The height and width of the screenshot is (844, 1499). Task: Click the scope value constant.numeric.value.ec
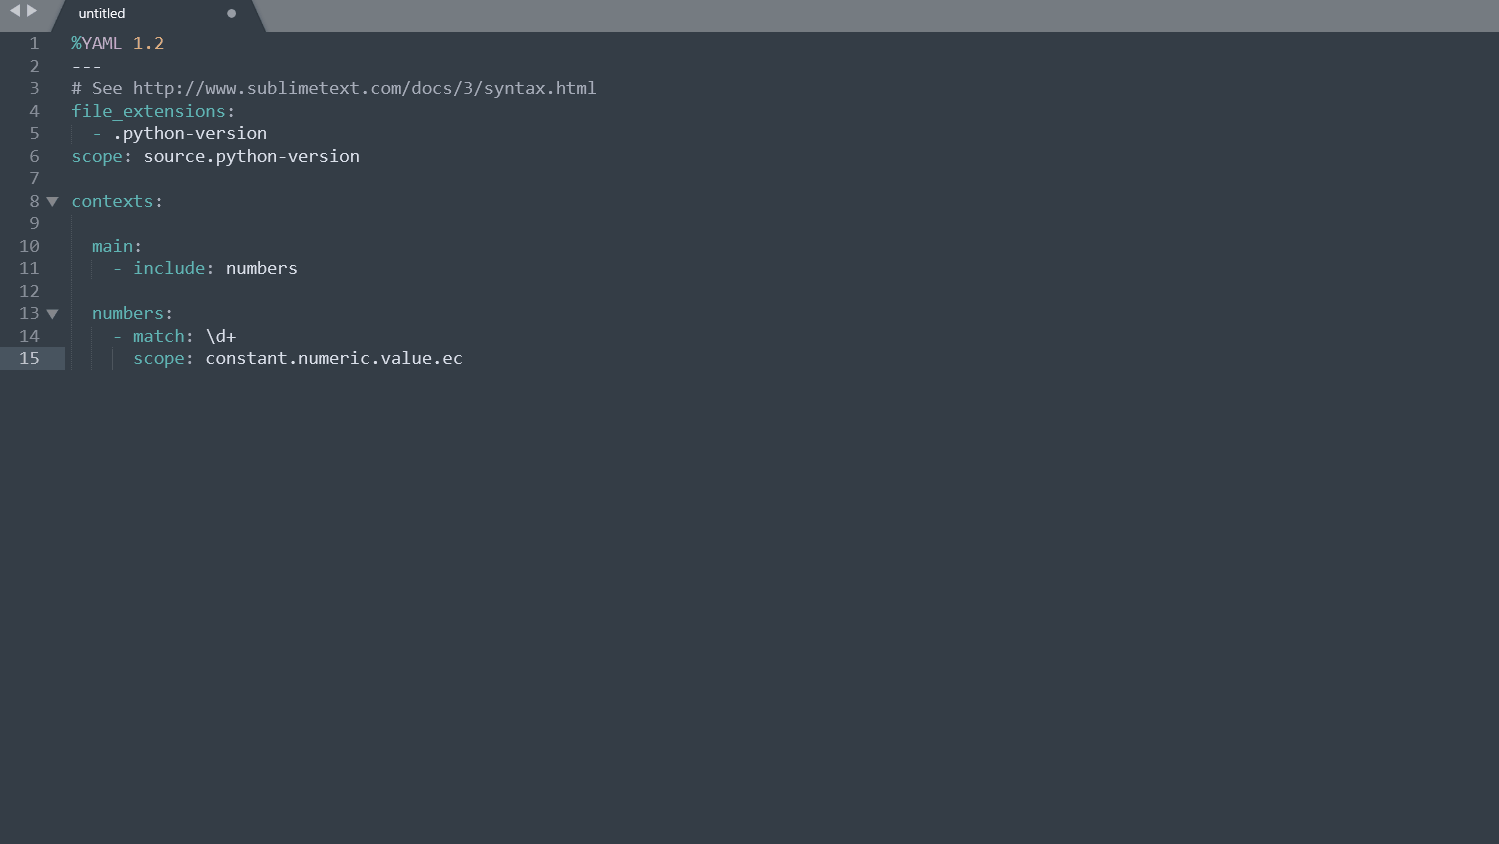[334, 358]
